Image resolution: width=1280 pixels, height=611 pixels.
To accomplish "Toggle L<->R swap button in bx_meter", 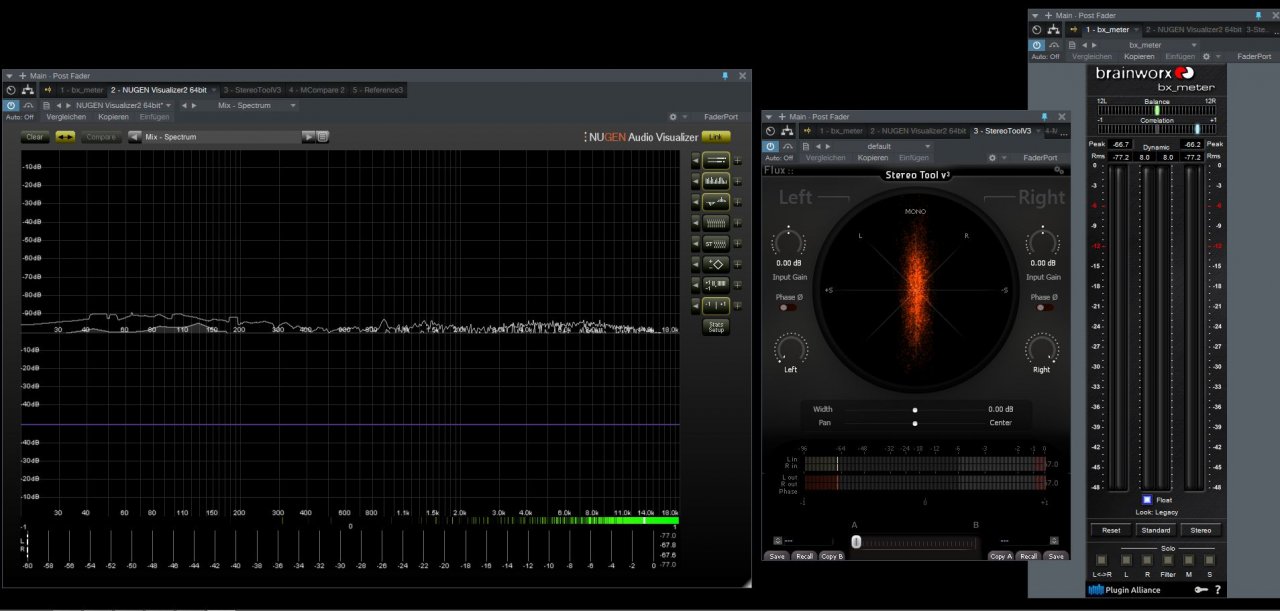I will 1101,561.
